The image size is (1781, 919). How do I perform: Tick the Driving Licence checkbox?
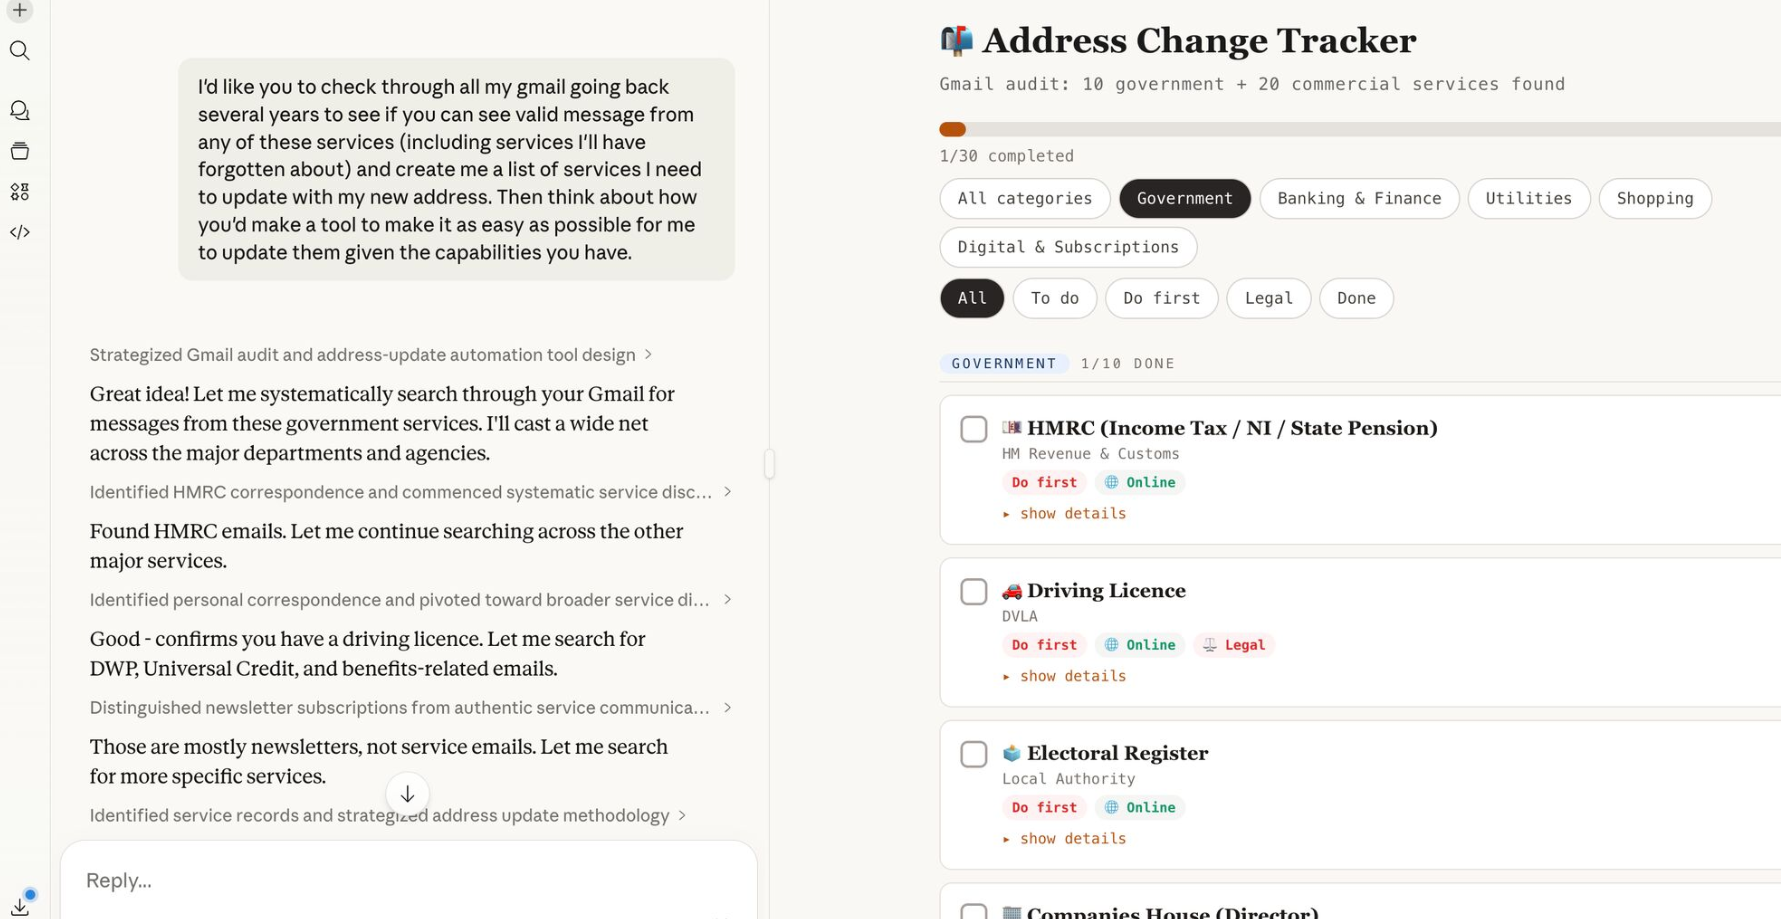(x=973, y=592)
